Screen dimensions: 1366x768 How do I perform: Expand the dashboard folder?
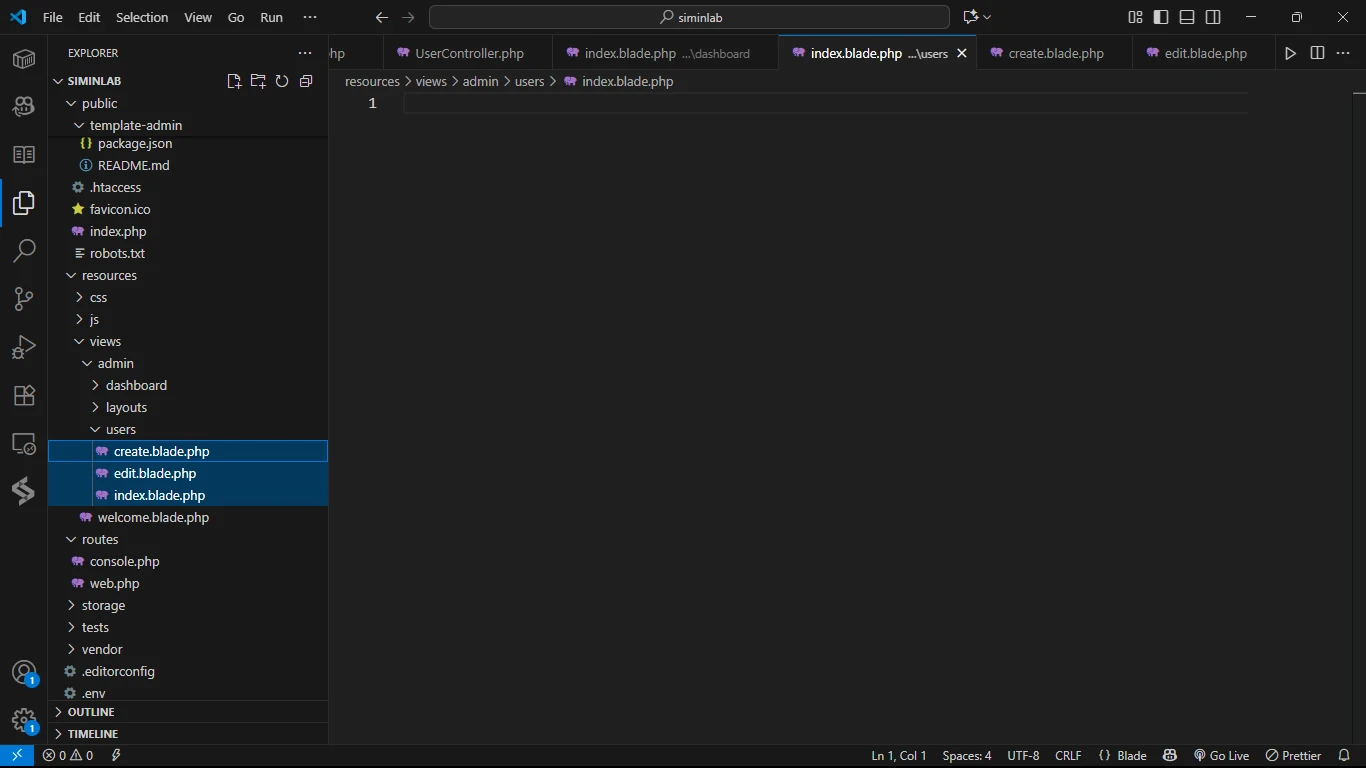[136, 385]
